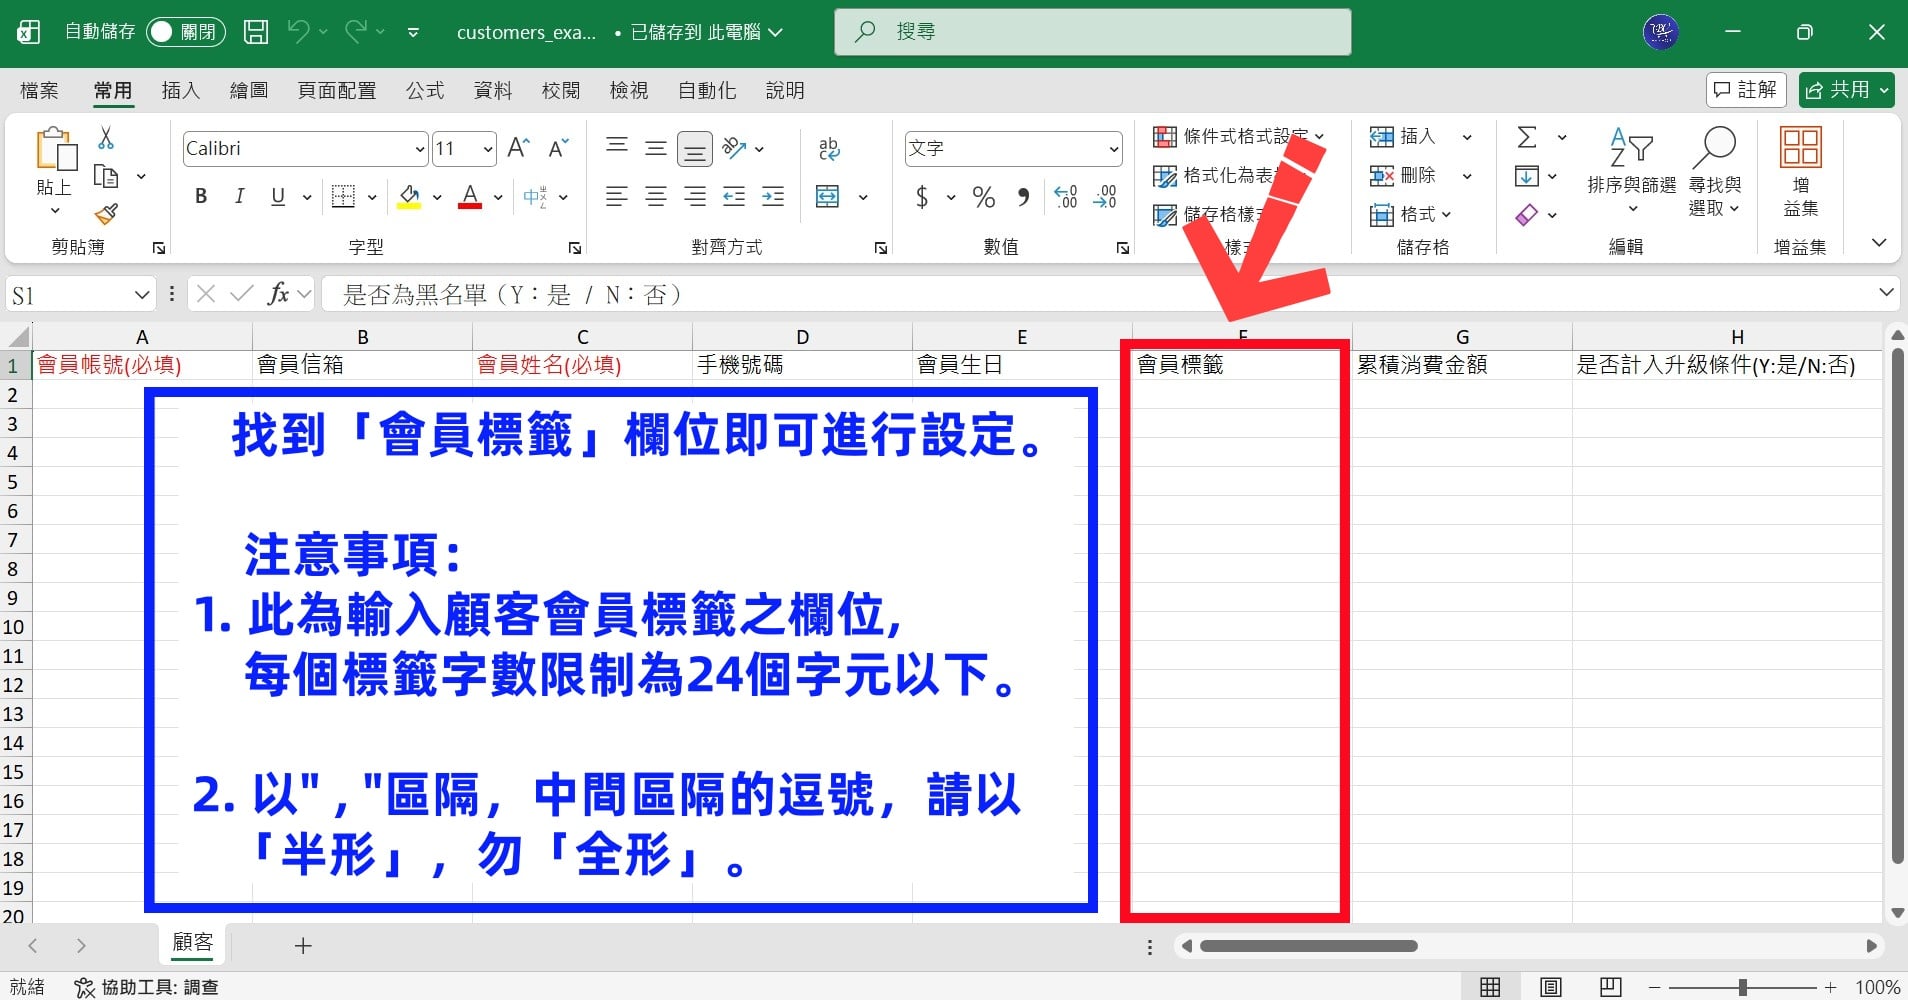
Task: Open the number format (文字) dropdown
Action: (1114, 149)
